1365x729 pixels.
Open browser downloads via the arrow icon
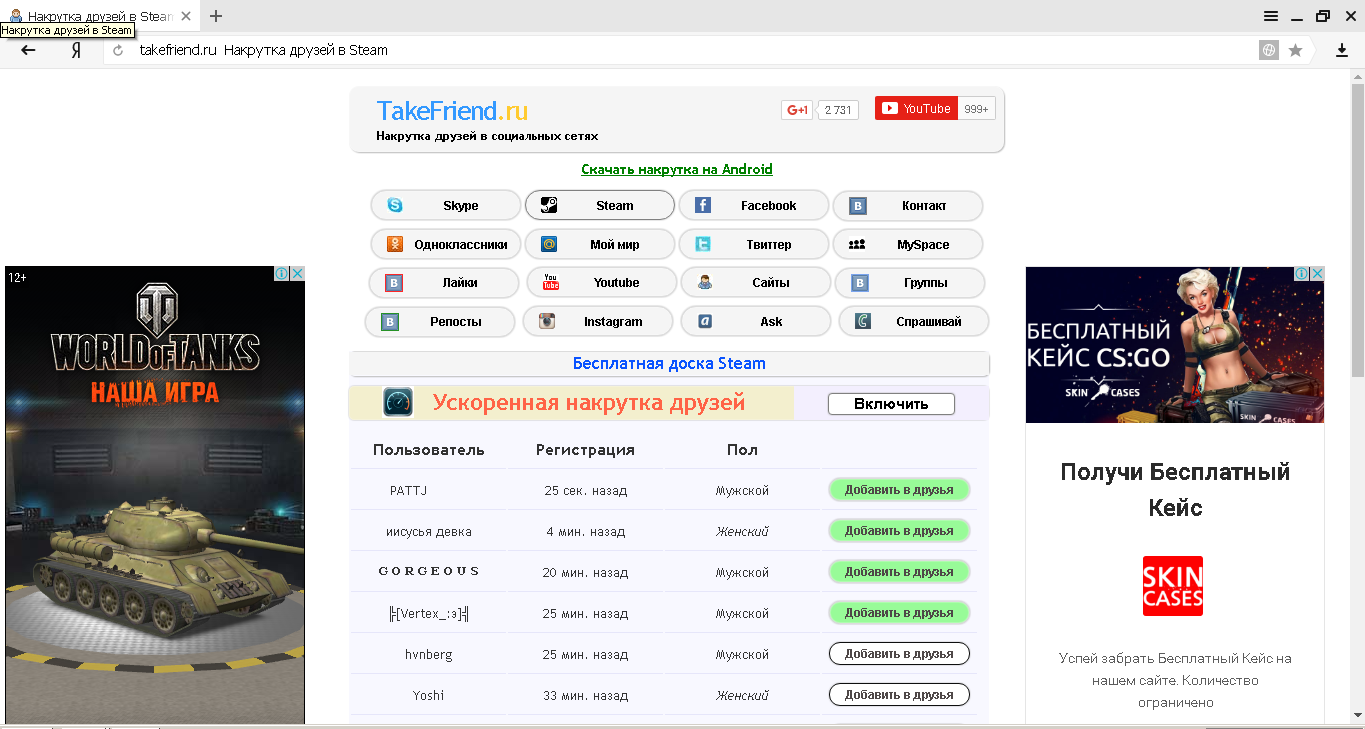pos(1342,50)
